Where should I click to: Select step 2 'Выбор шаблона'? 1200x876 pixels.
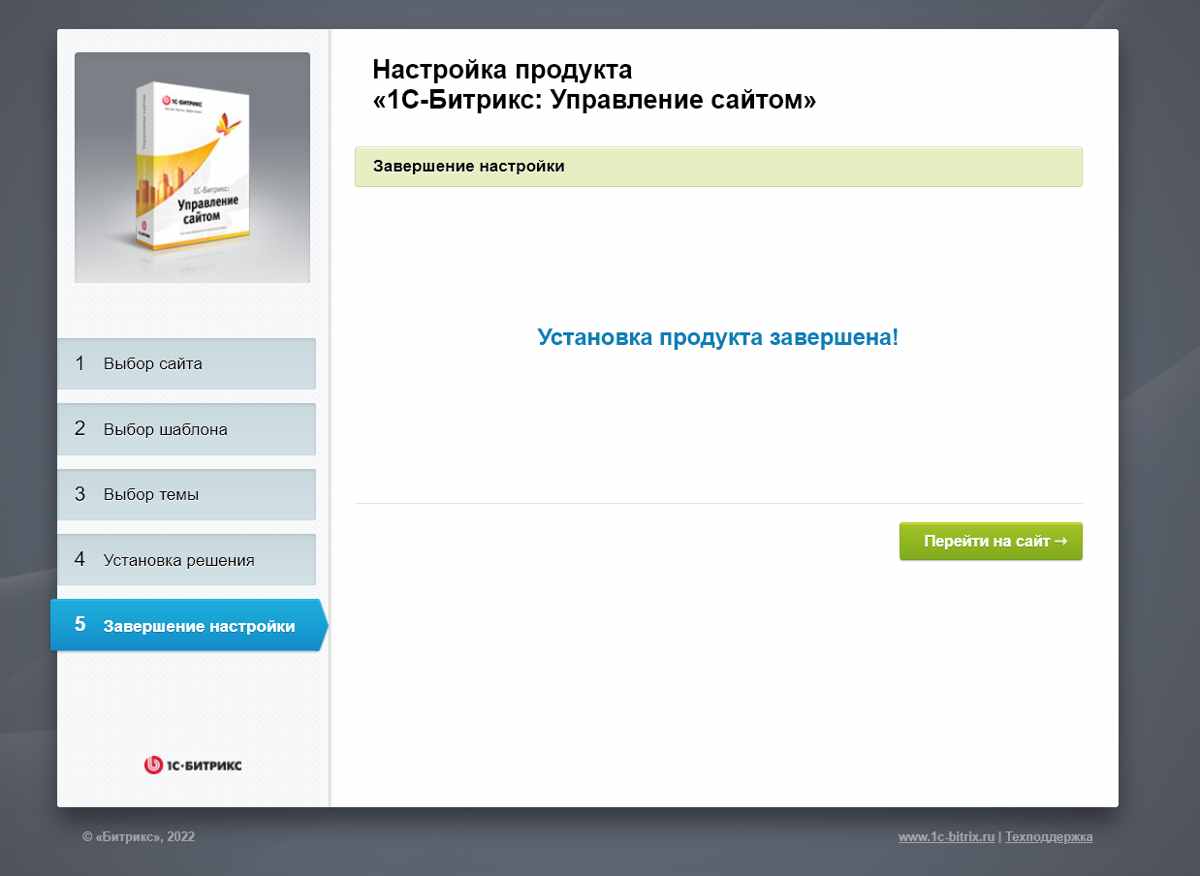pyautogui.click(x=186, y=429)
